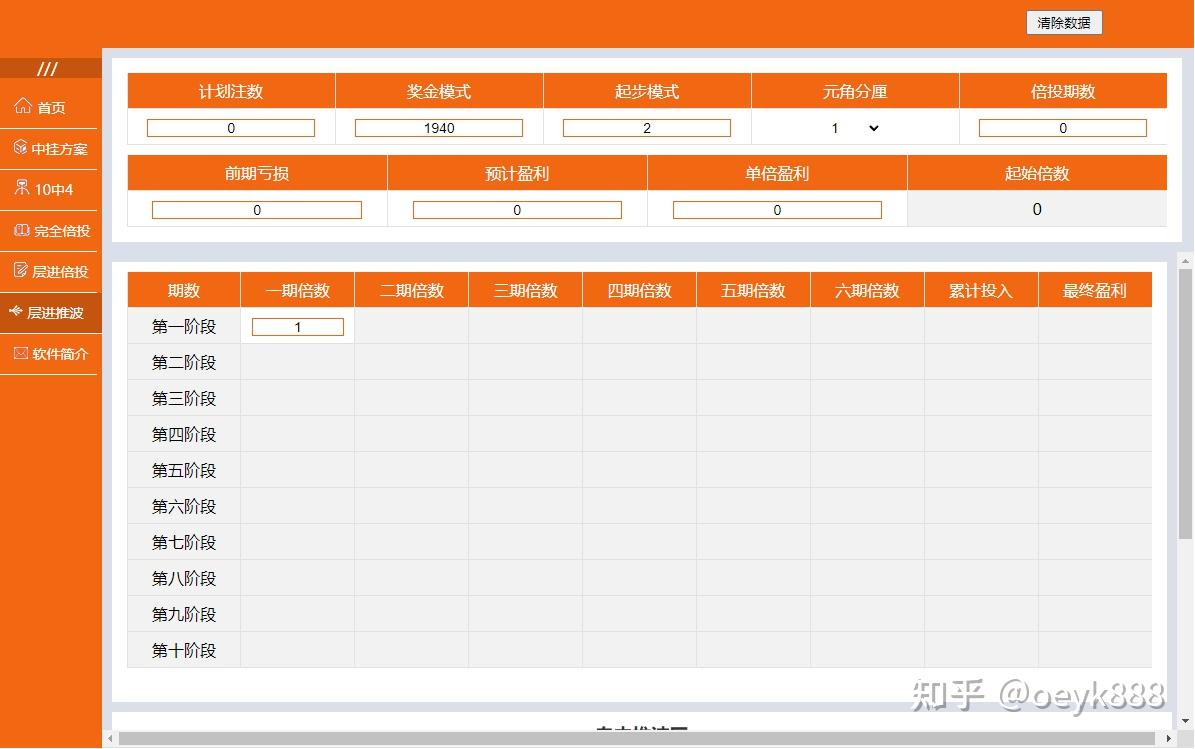The width and height of the screenshot is (1195, 749).
Task: Focus the 奖金模式 input showing 1940
Action: click(x=439, y=128)
